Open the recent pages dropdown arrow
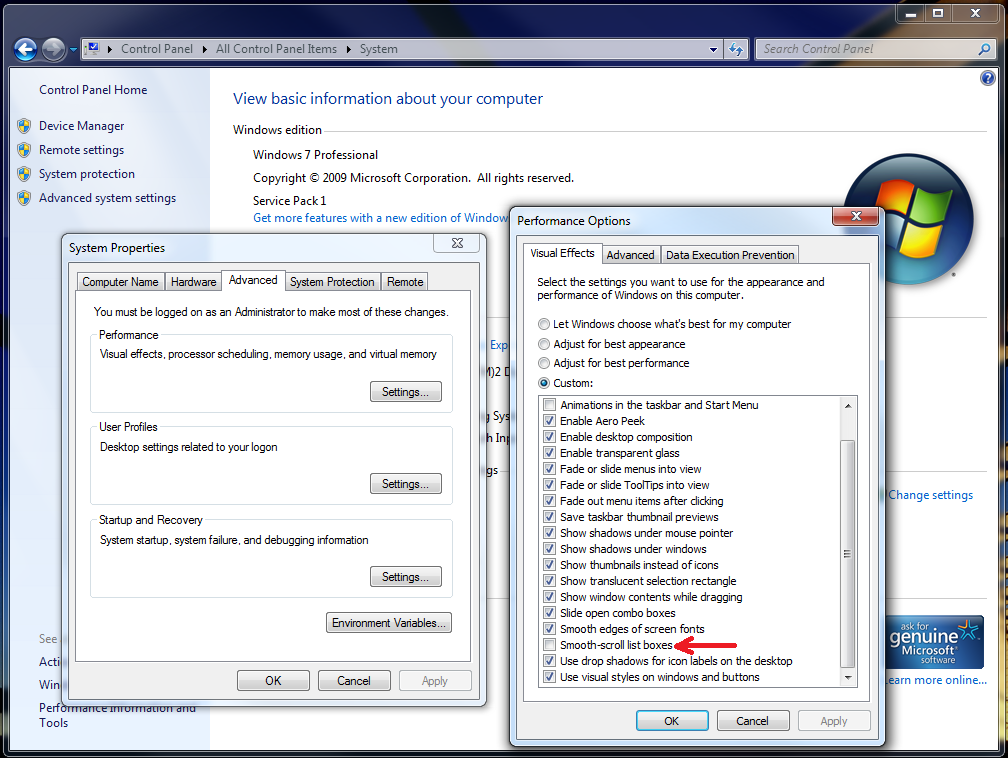This screenshot has width=1008, height=758. coord(73,50)
